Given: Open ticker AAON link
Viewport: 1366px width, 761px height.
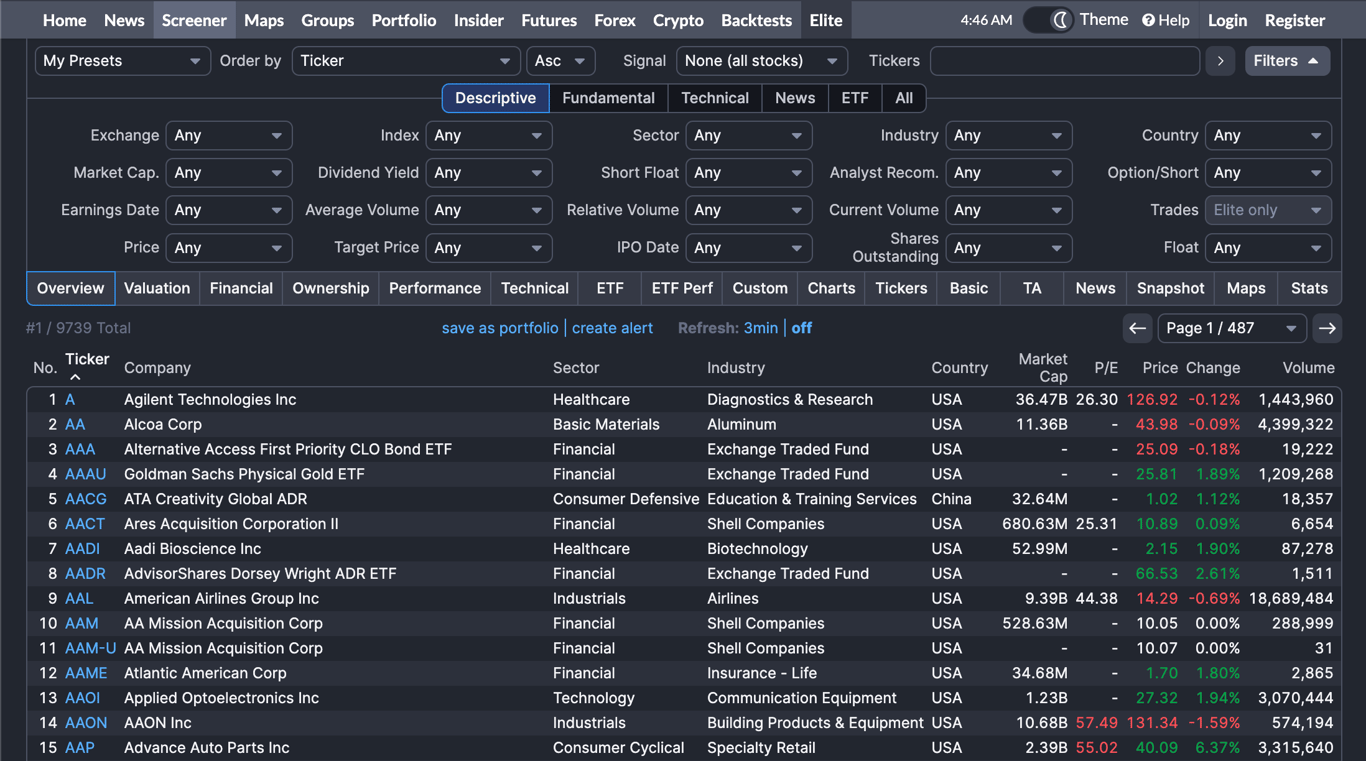Looking at the screenshot, I should pos(86,723).
